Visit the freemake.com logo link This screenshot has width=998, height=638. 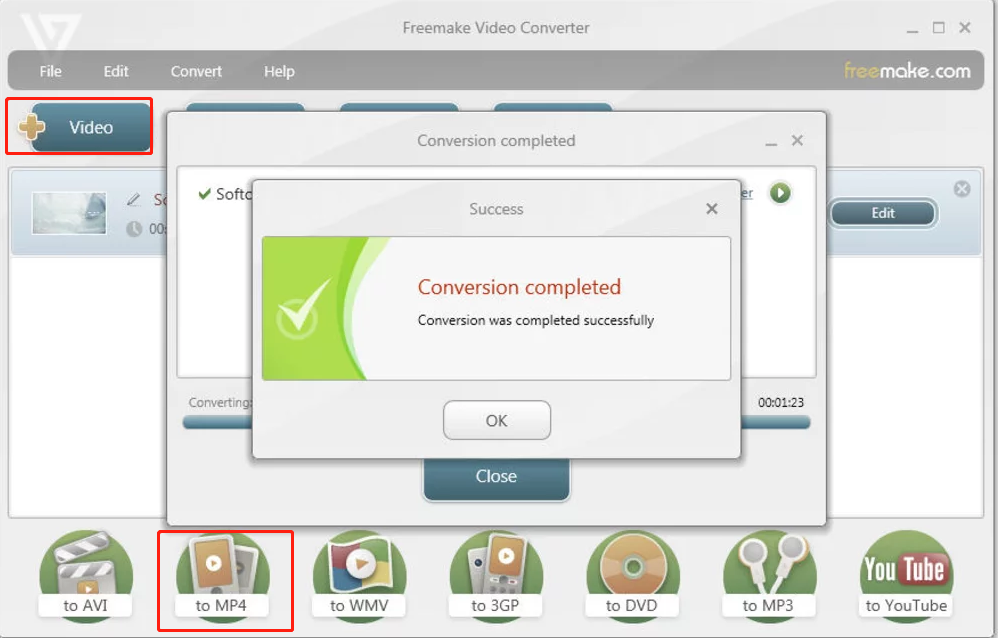click(907, 70)
